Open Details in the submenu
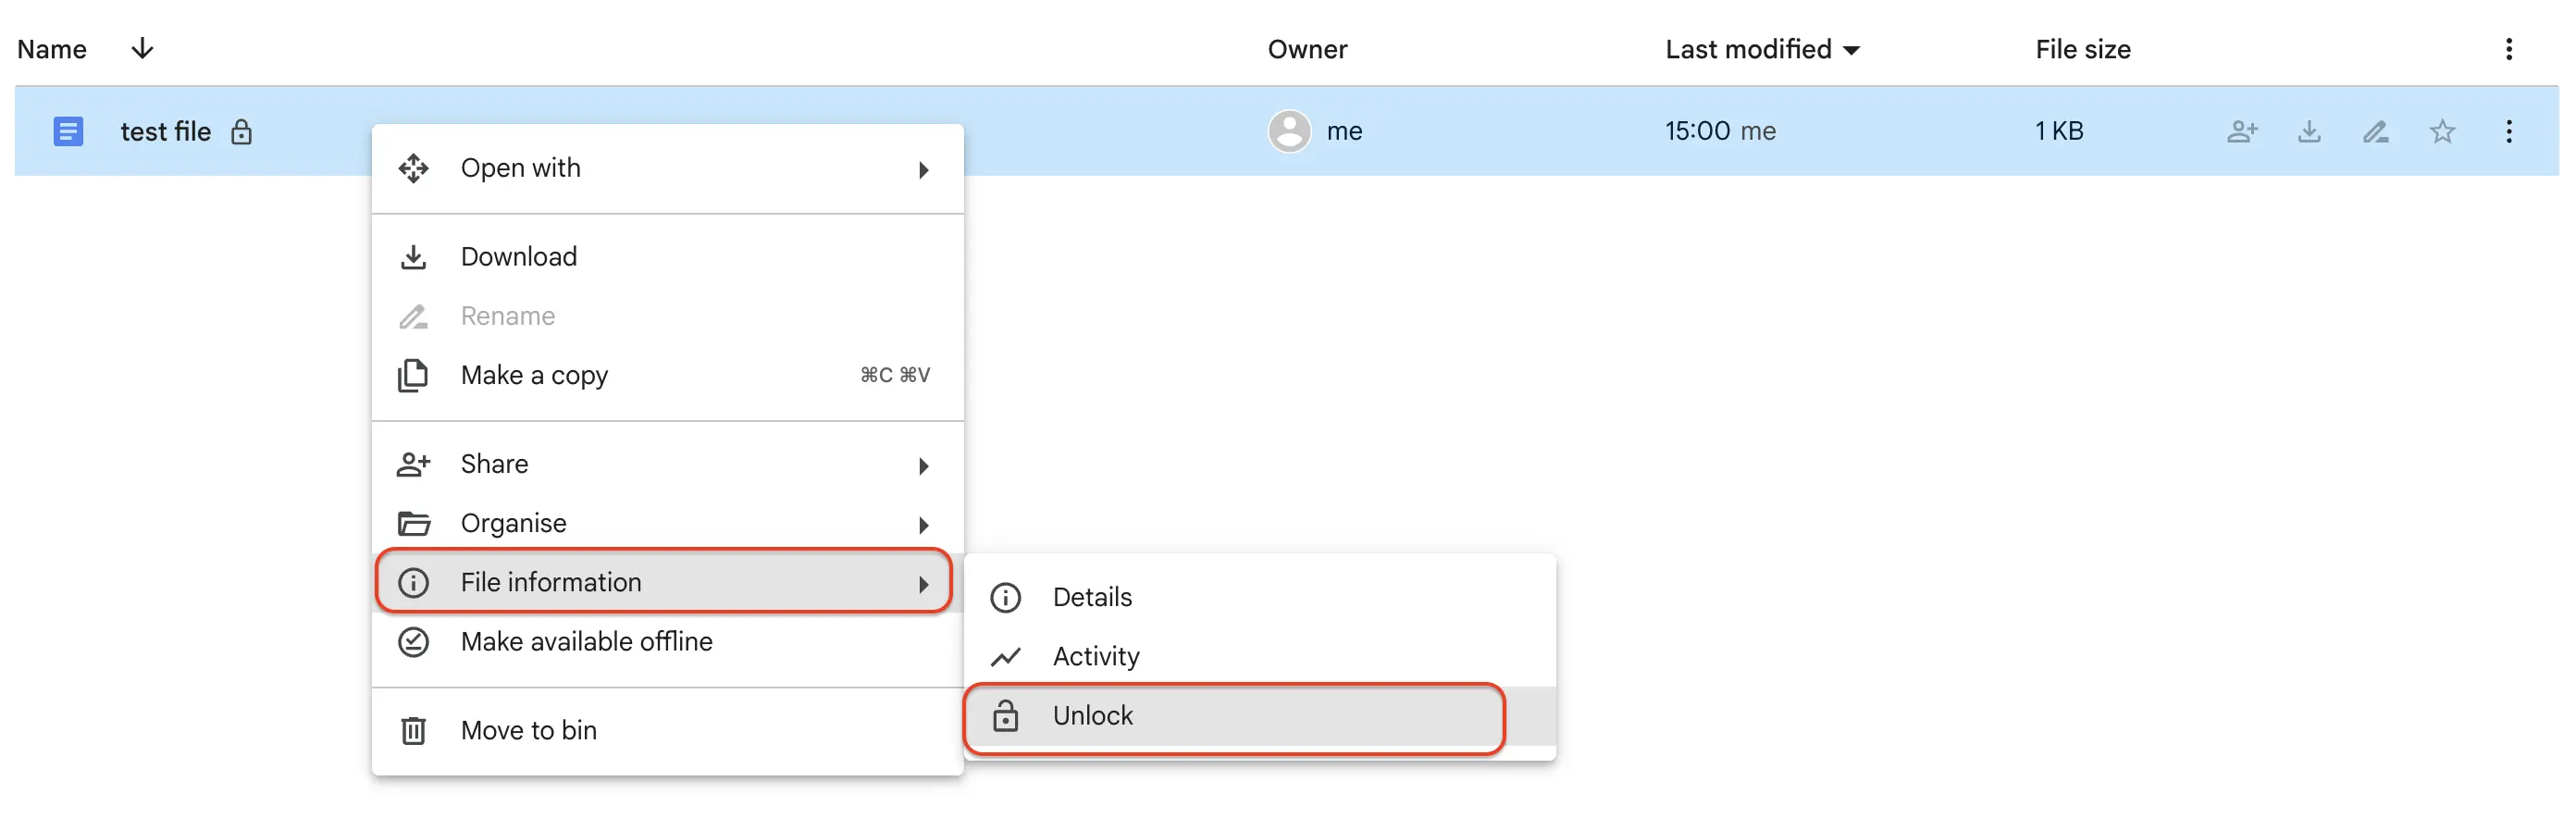Screen dimensions: 2576x818 tap(1260, 597)
